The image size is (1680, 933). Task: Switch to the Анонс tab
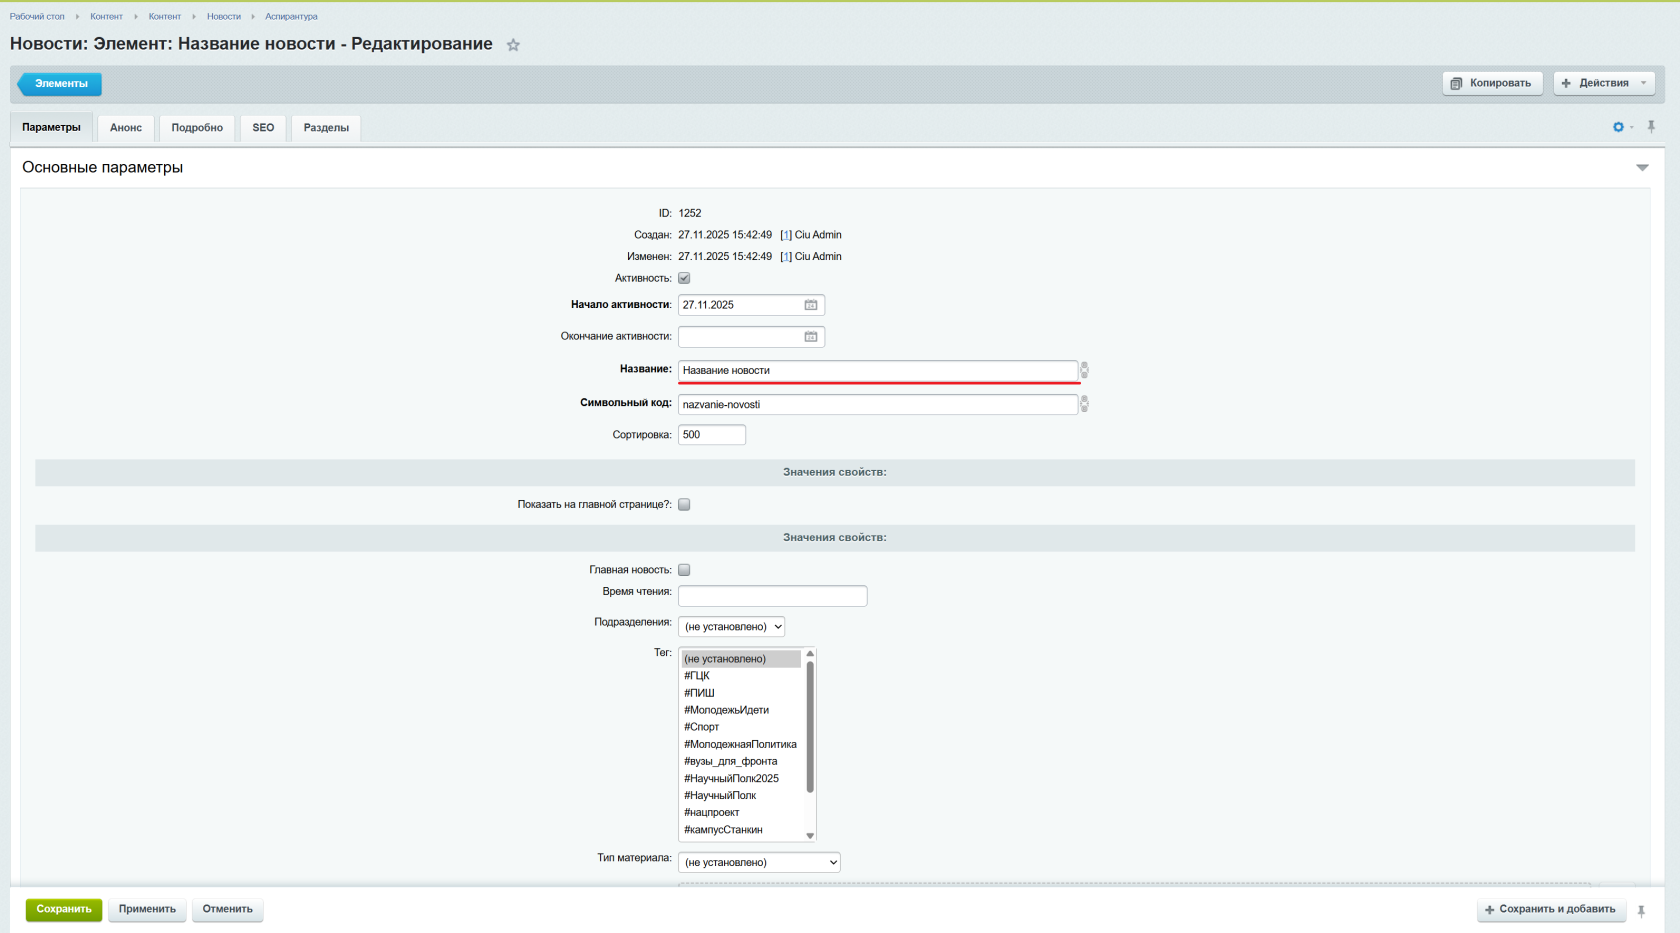126,127
